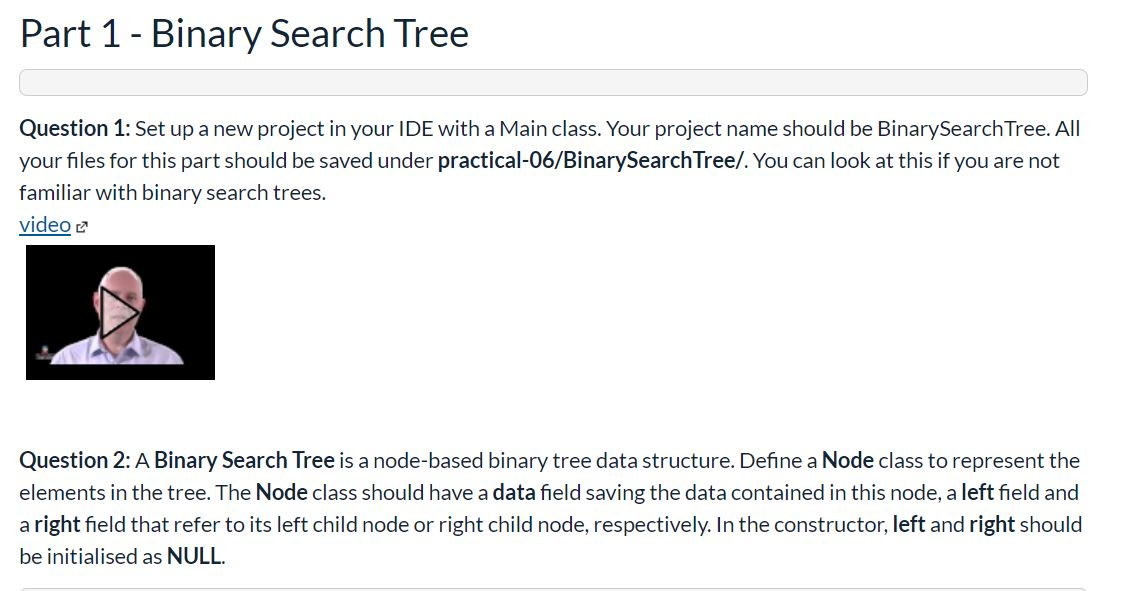The image size is (1135, 591).
Task: Select the bold "data" field text
Action: pos(512,492)
